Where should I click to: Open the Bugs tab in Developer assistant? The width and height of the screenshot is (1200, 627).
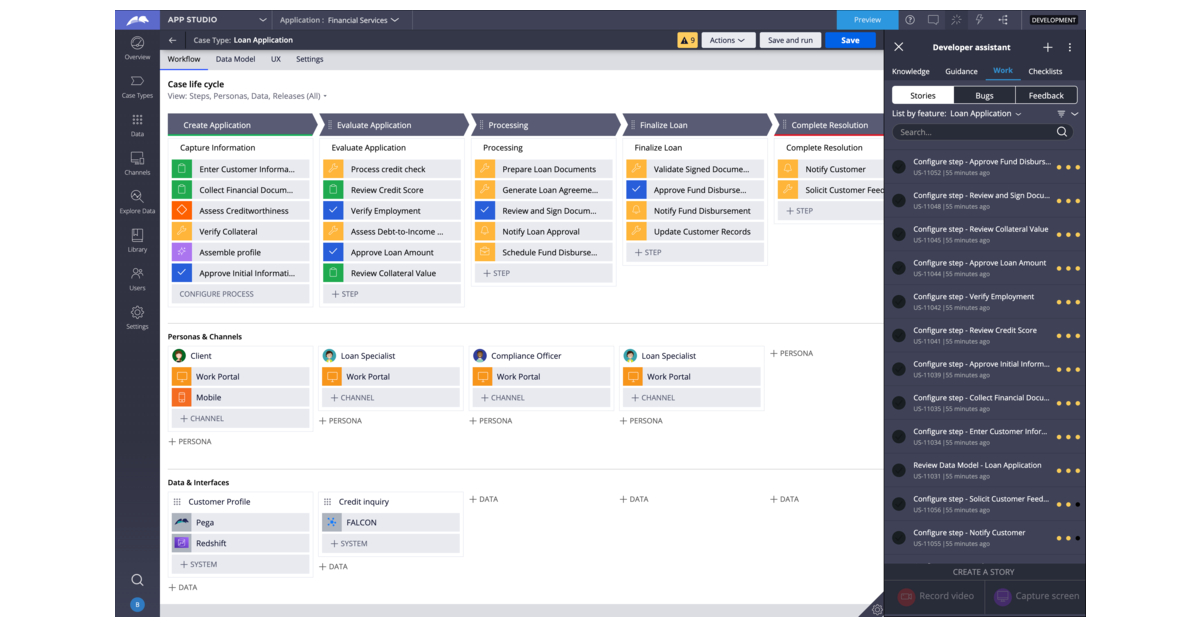point(986,94)
